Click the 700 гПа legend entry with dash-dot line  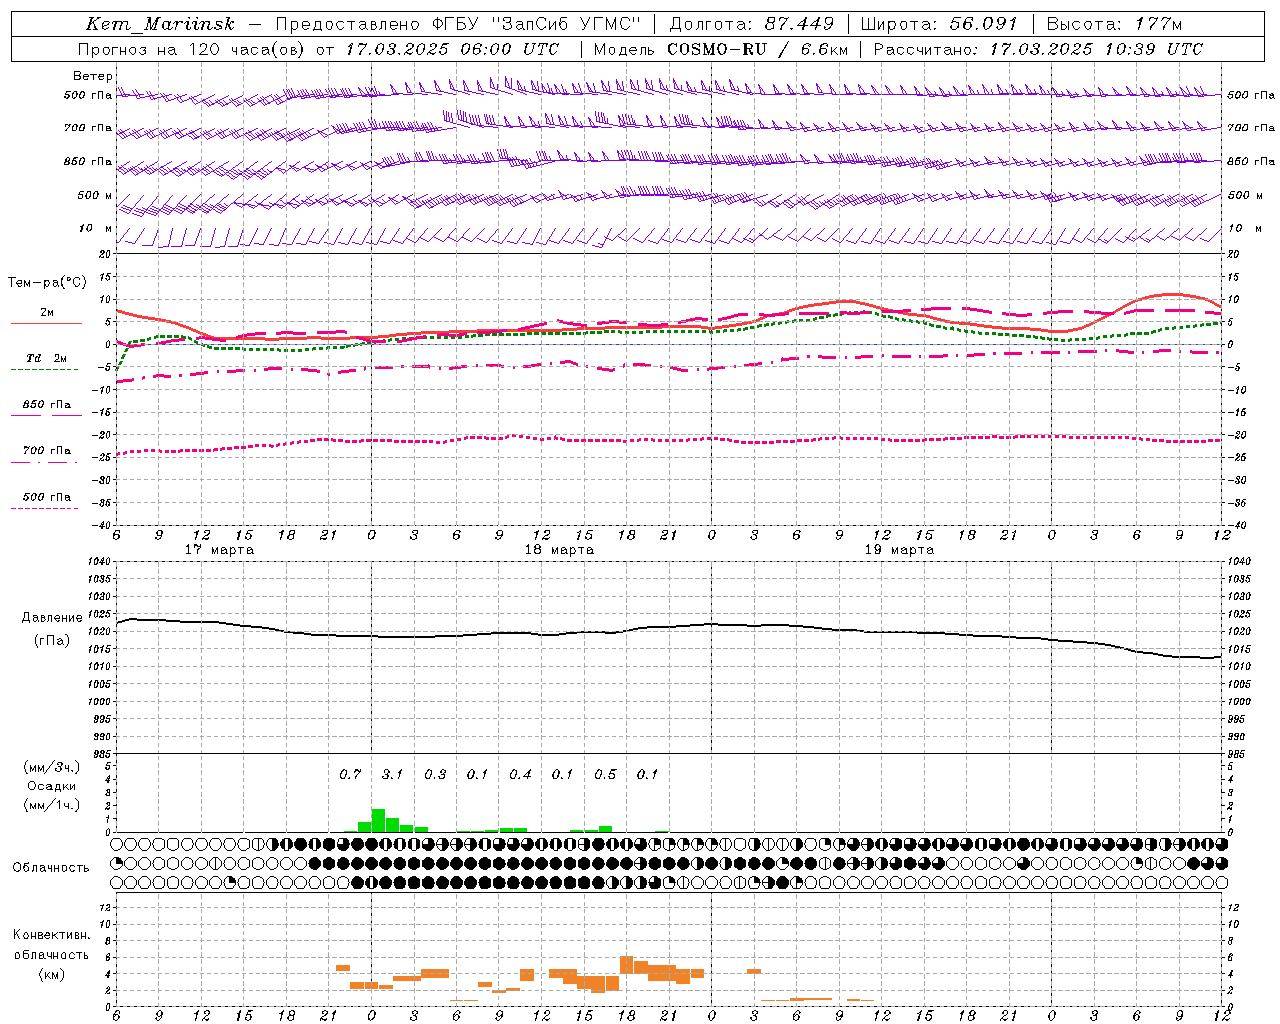[47, 451]
